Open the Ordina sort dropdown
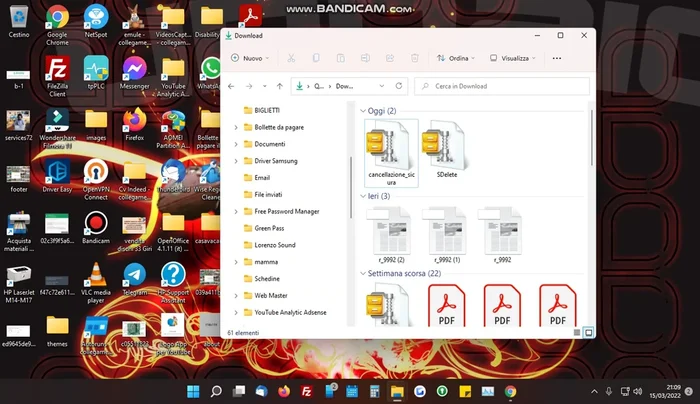This screenshot has width=700, height=404. tap(456, 58)
